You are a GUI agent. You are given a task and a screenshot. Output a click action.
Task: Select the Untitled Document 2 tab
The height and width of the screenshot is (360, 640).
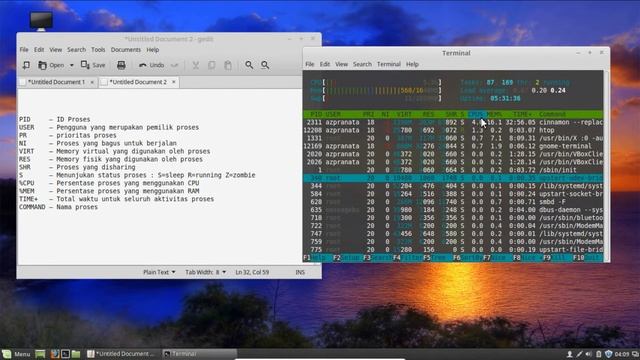(139, 82)
